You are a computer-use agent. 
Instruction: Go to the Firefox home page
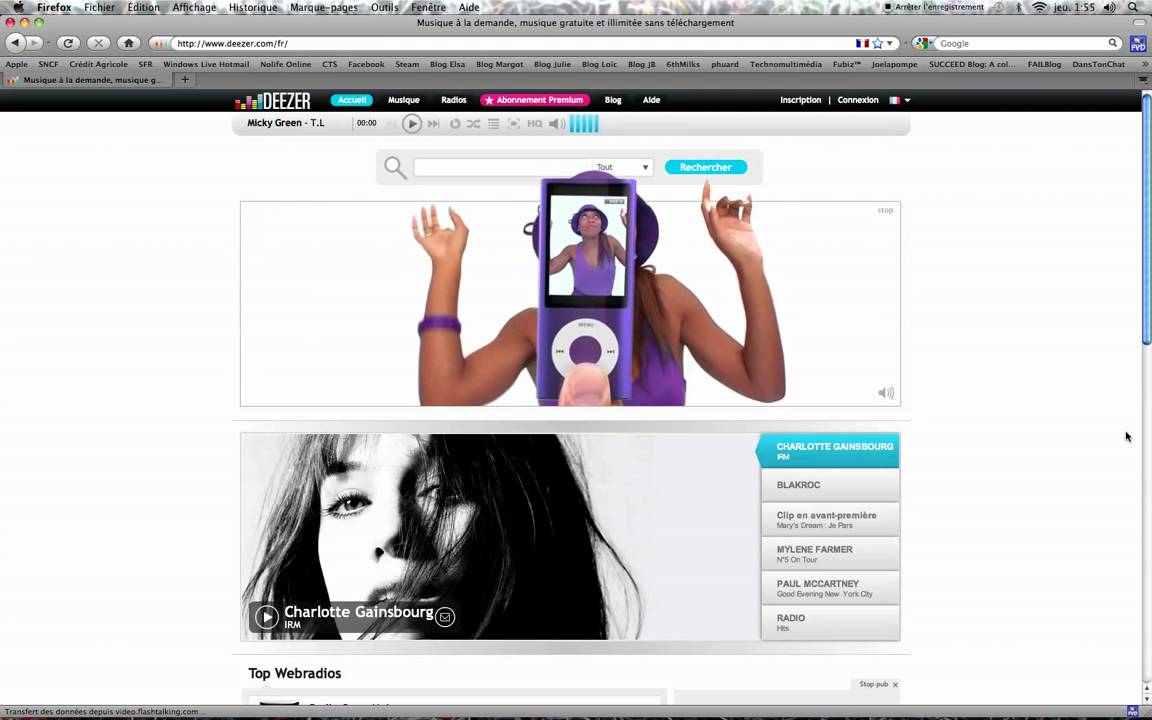[x=129, y=43]
